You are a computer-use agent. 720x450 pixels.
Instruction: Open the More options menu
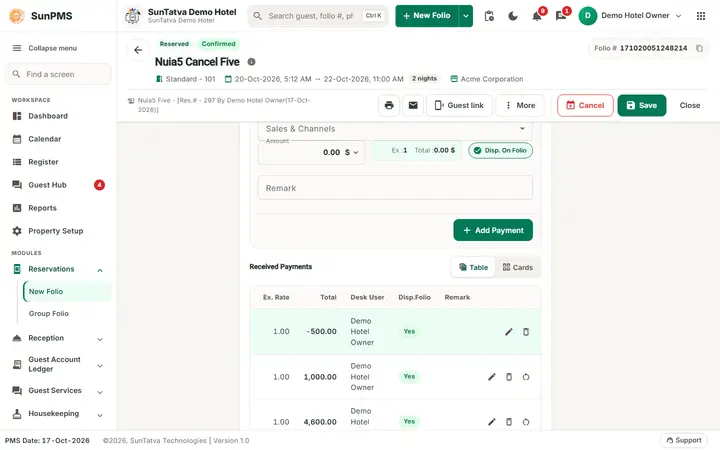tap(520, 105)
